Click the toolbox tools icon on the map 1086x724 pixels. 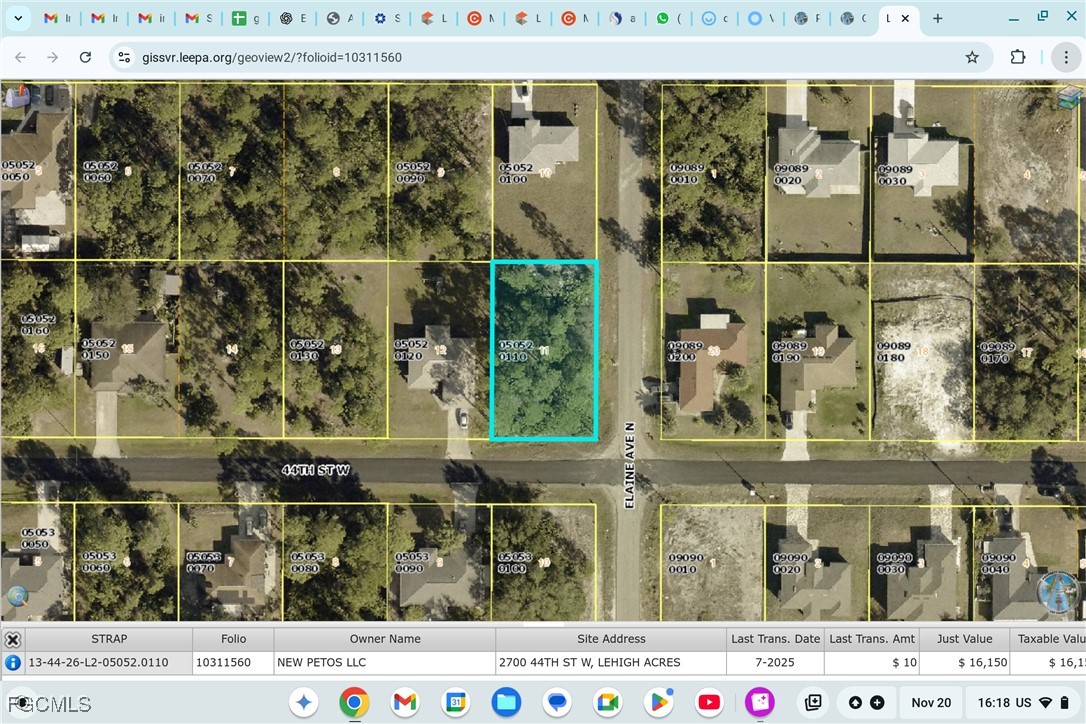tap(16, 97)
